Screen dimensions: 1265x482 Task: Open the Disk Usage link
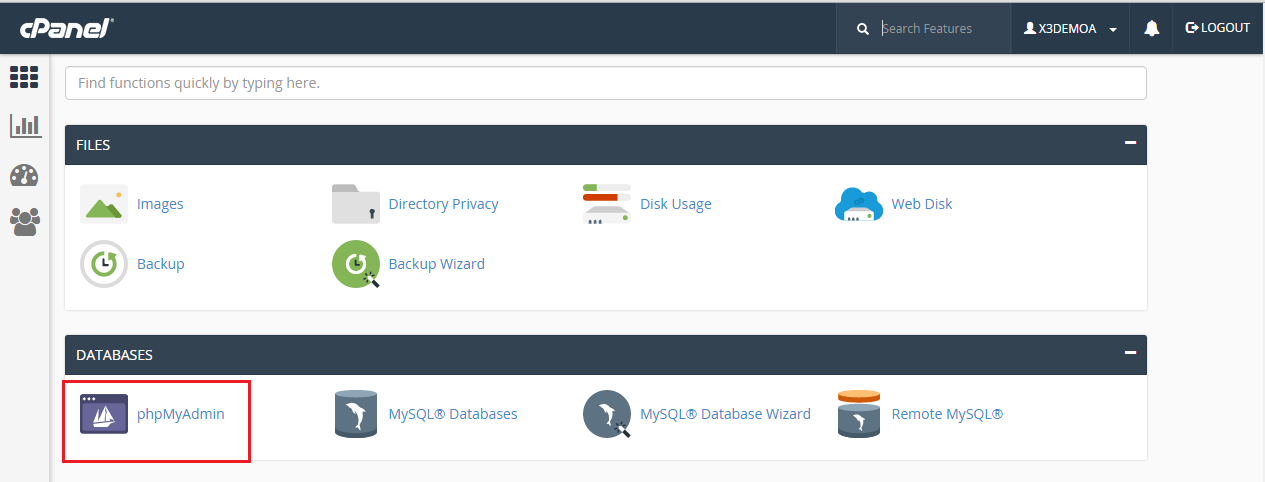coord(676,204)
